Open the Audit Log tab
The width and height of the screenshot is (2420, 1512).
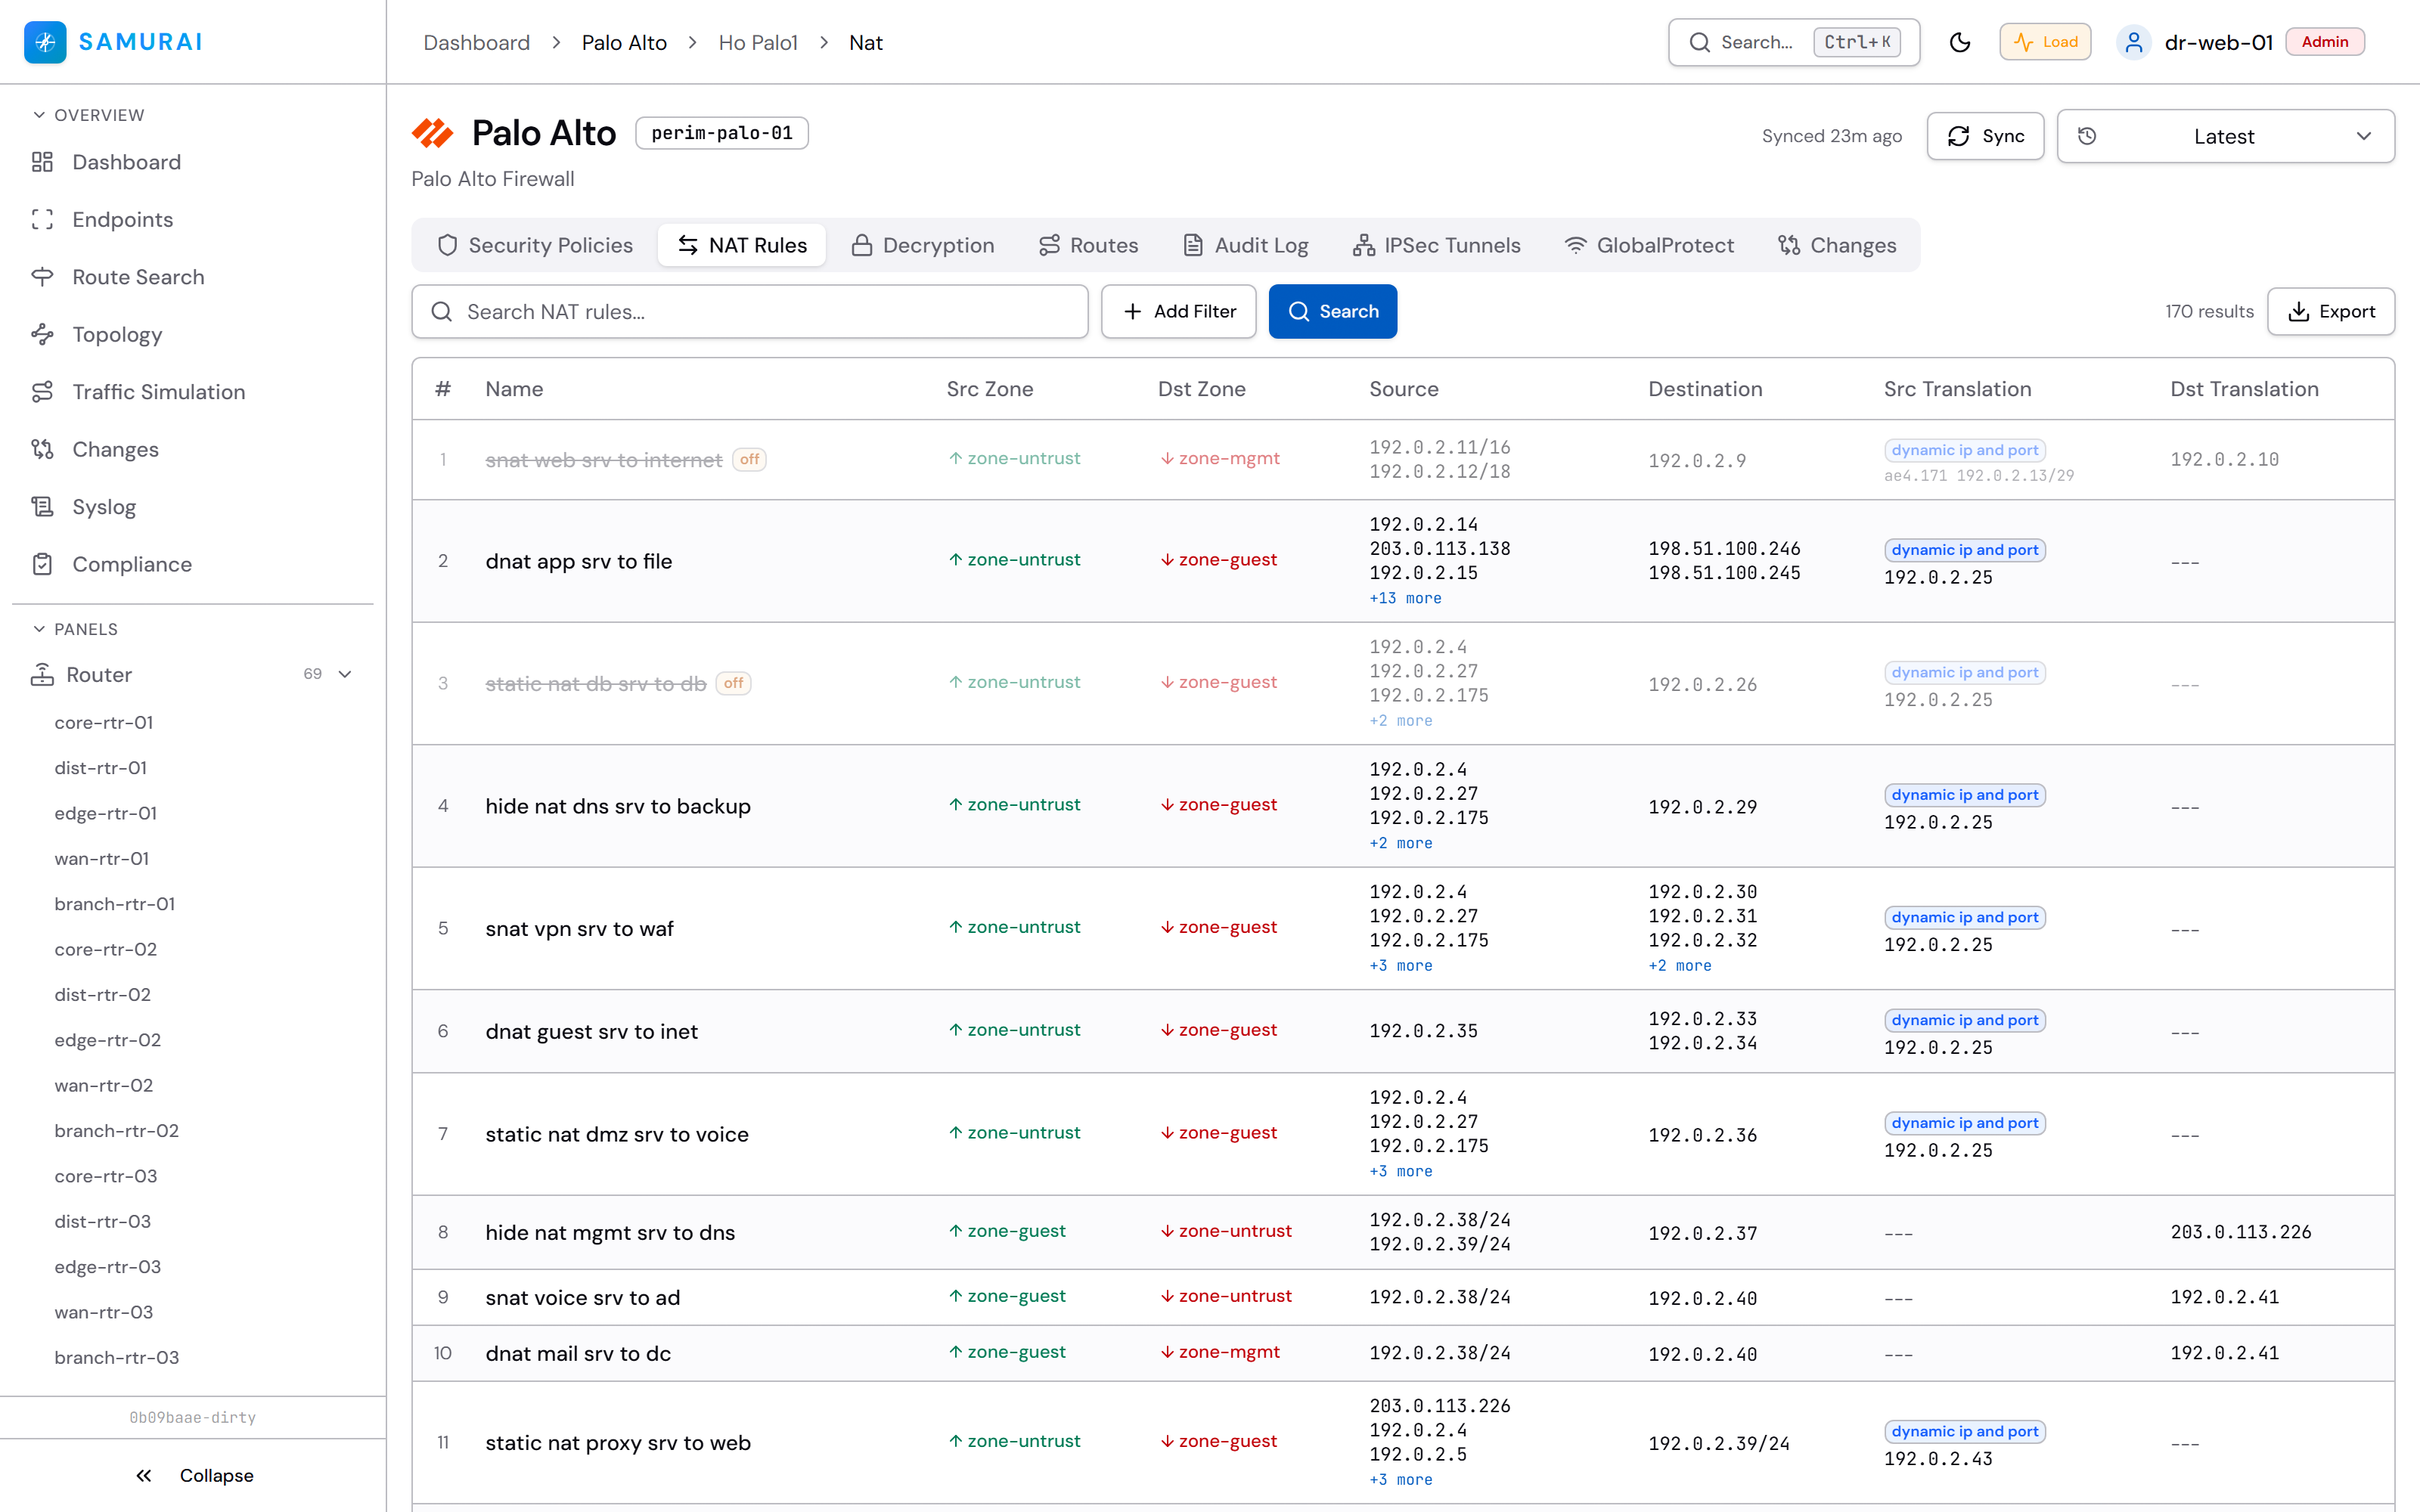1245,245
